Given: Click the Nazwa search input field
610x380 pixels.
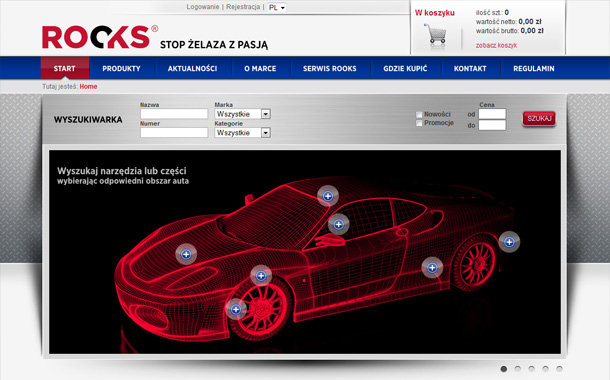Looking at the screenshot, I should click(x=174, y=114).
